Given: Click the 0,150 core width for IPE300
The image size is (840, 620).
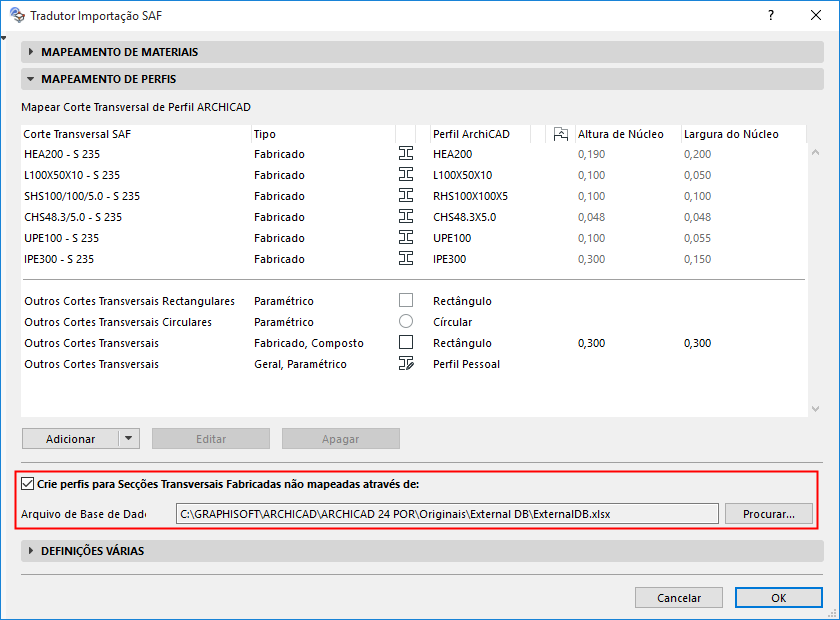Looking at the screenshot, I should (698, 259).
